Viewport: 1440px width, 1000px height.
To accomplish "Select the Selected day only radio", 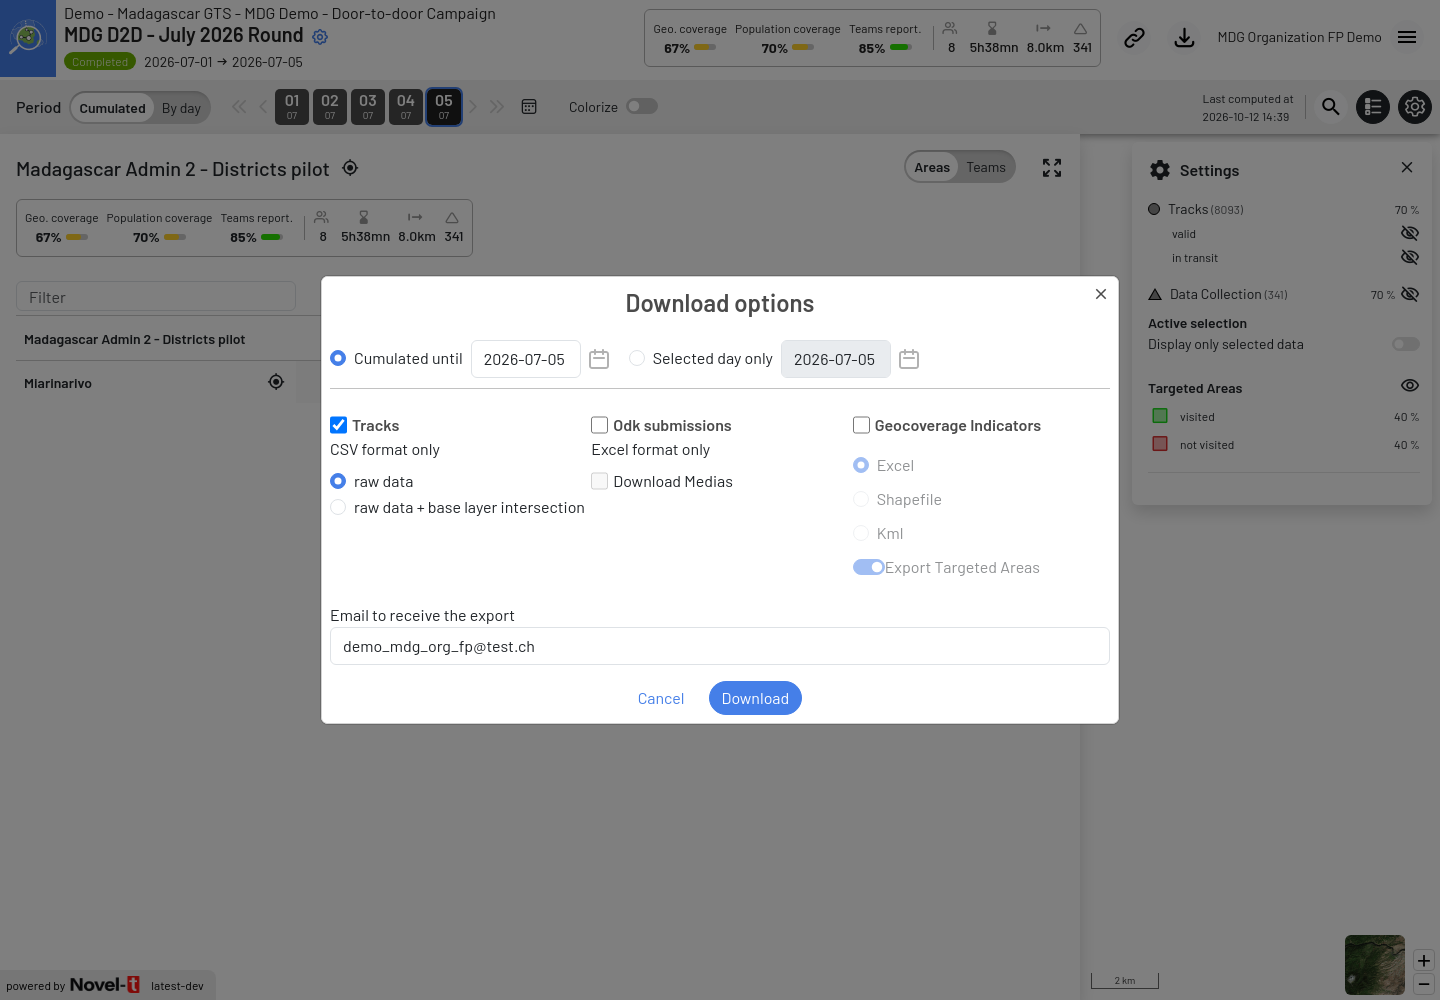I will coord(637,358).
